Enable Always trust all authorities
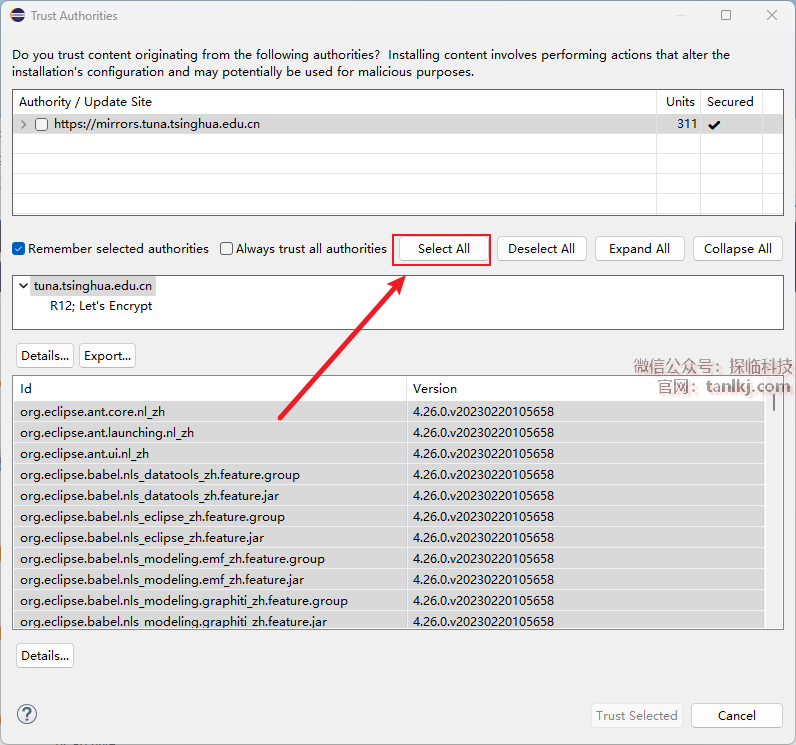Image resolution: width=796 pixels, height=745 pixels. tap(227, 249)
